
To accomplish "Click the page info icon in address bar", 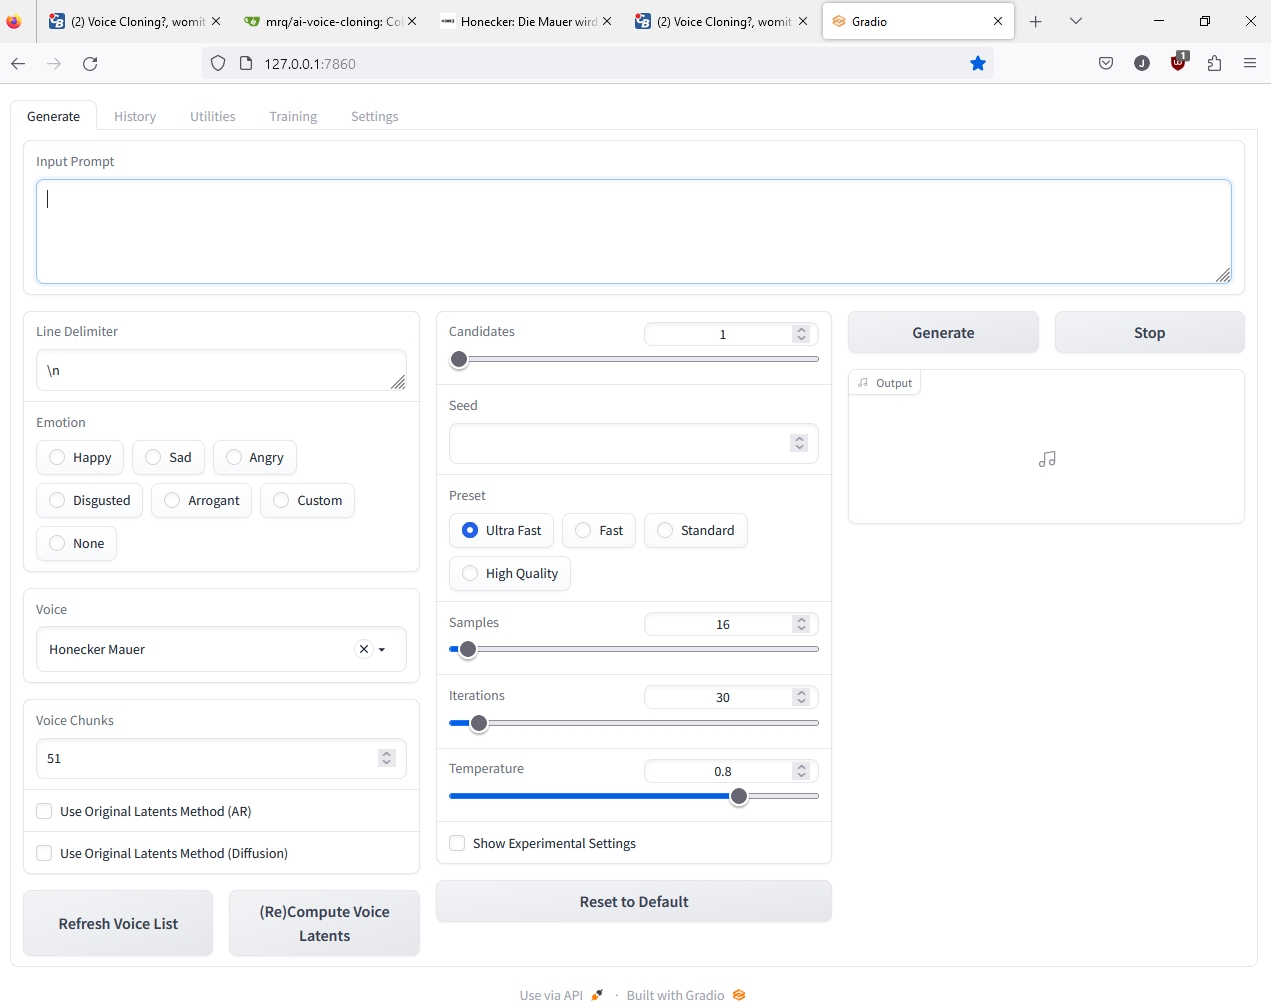I will (x=246, y=63).
